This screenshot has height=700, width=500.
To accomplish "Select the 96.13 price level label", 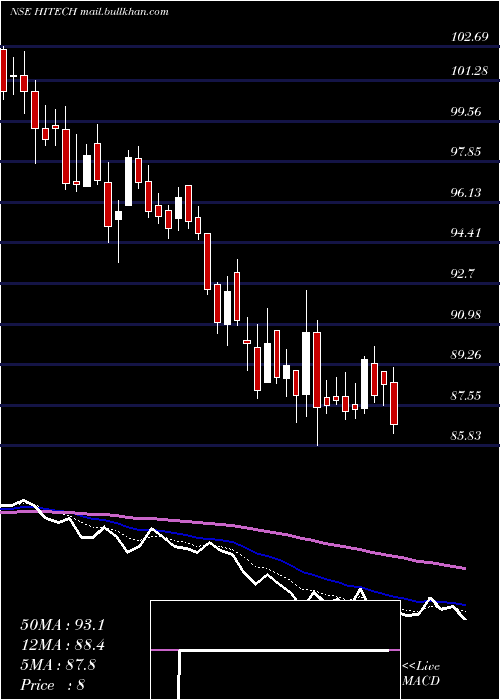I will 466,193.
